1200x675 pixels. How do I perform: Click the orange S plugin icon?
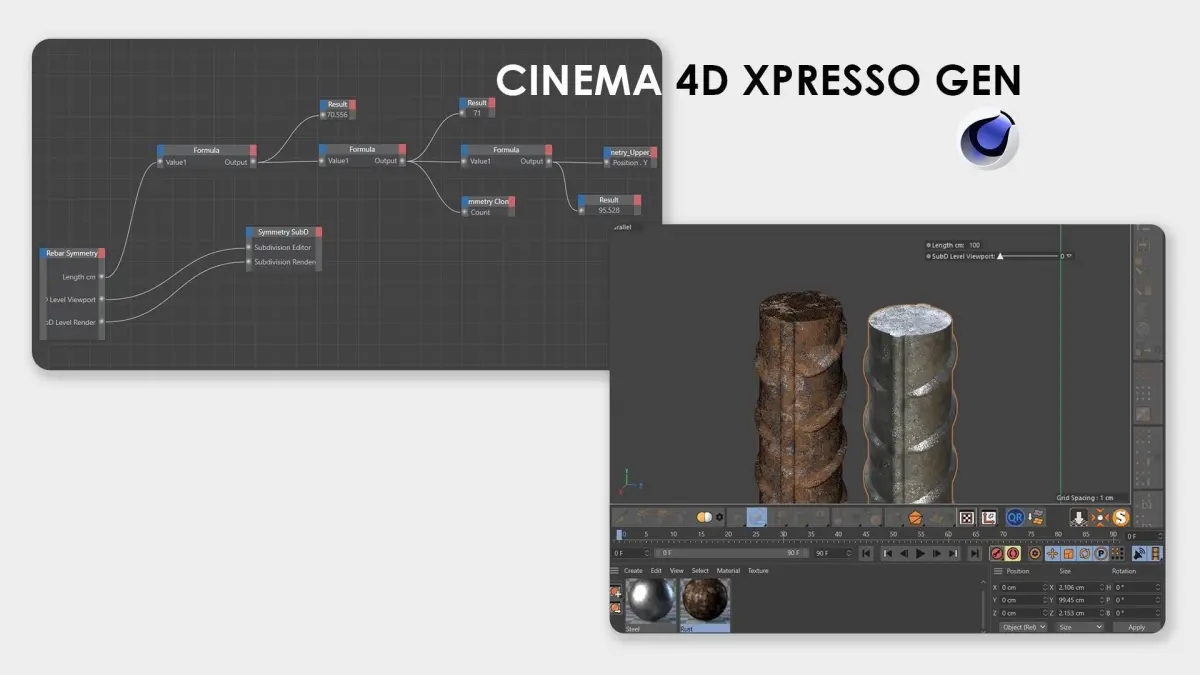click(1121, 518)
